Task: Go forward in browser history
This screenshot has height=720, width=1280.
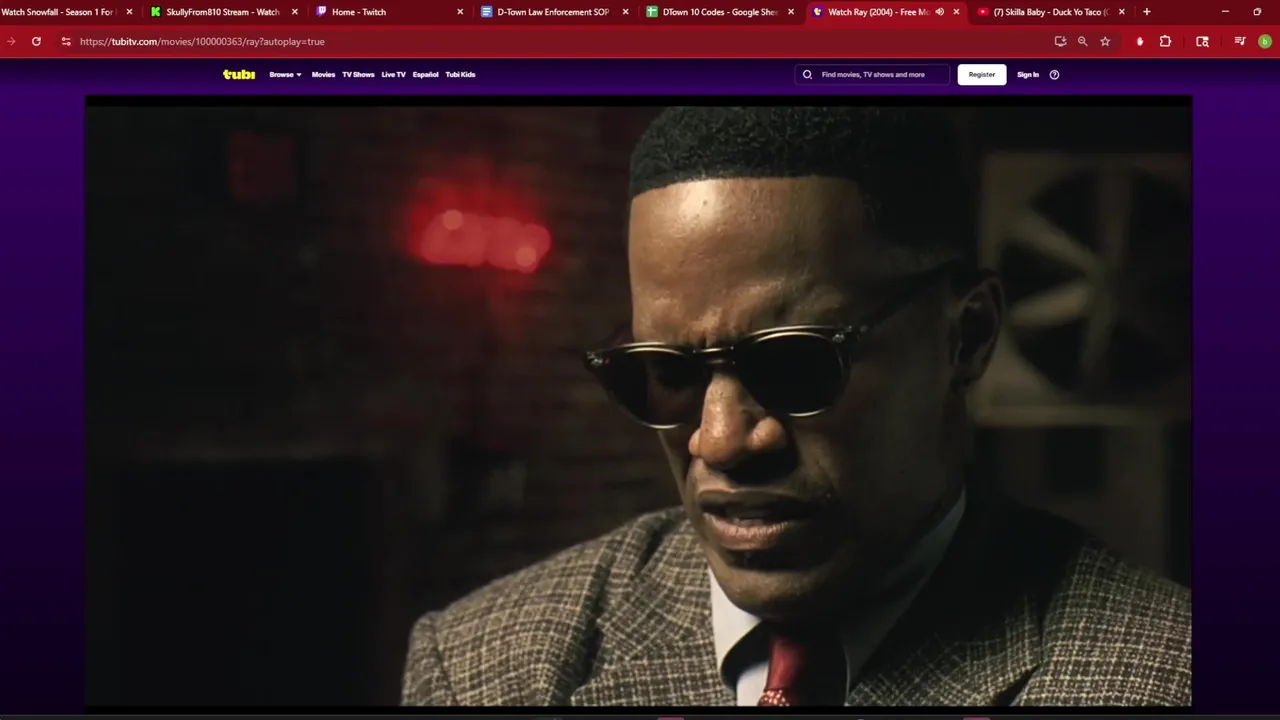Action: pos(11,41)
